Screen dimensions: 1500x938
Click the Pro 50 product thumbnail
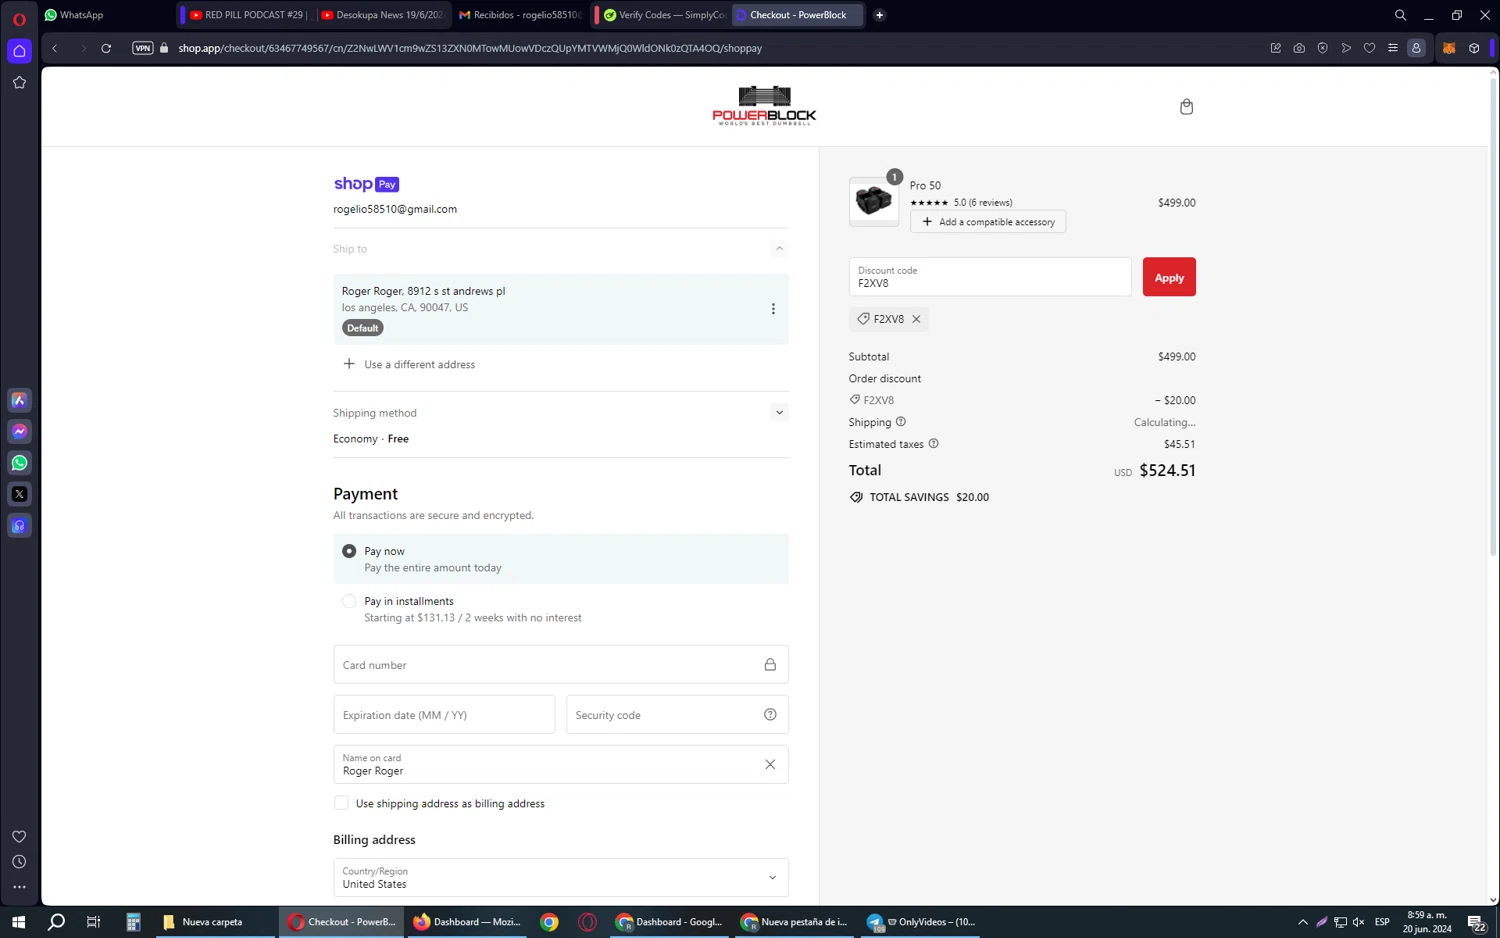tap(874, 201)
